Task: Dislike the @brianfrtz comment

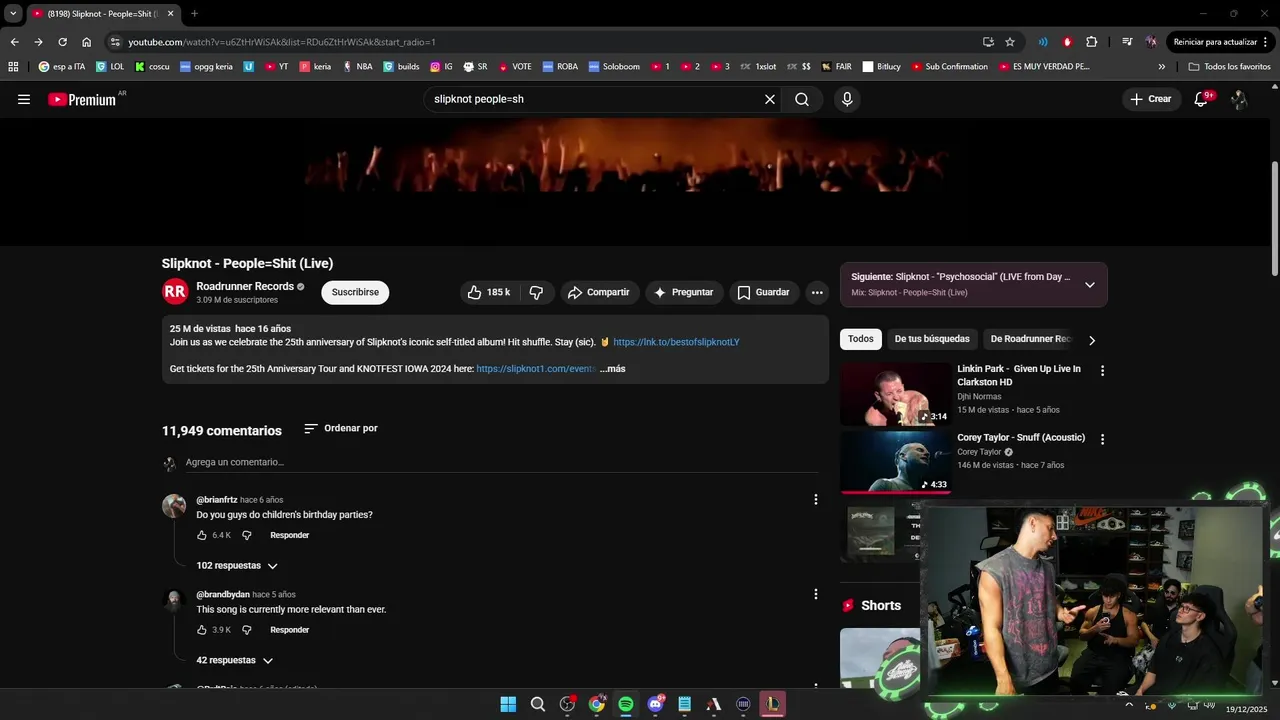Action: point(246,535)
